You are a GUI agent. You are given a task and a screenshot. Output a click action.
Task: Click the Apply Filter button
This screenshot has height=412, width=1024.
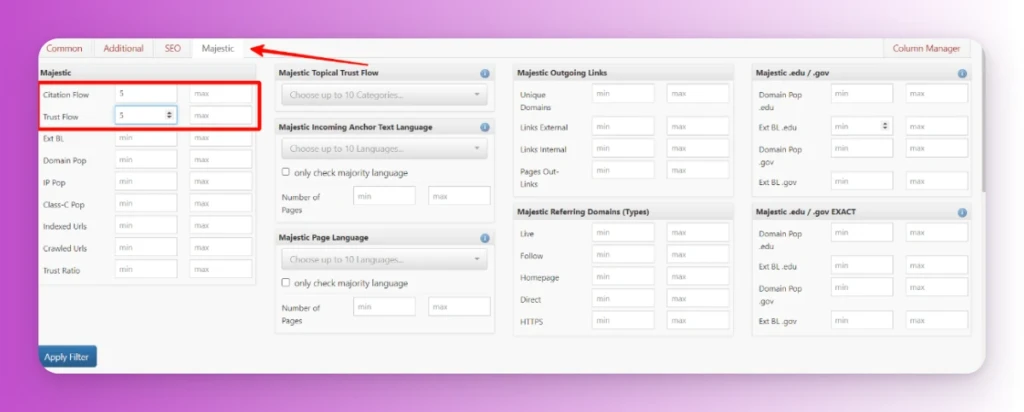[x=68, y=357]
